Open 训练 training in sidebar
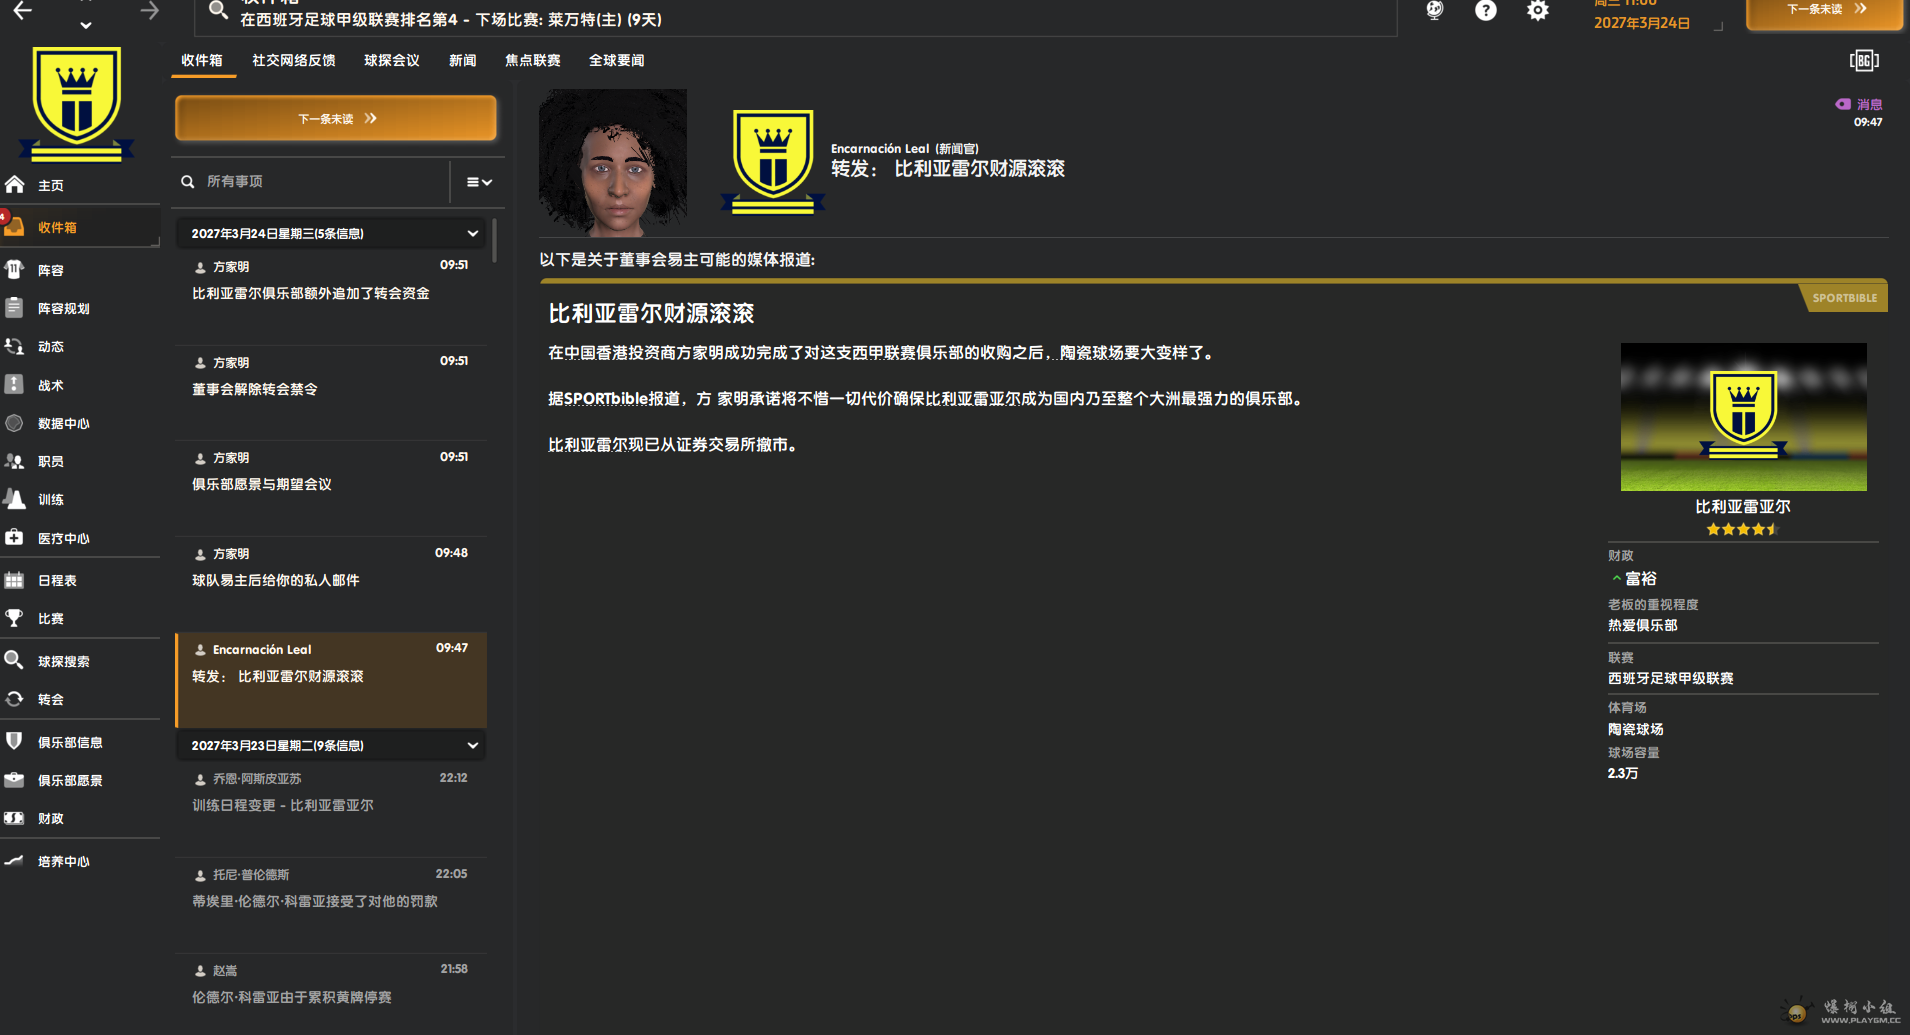The width and height of the screenshot is (1910, 1035). click(x=50, y=500)
